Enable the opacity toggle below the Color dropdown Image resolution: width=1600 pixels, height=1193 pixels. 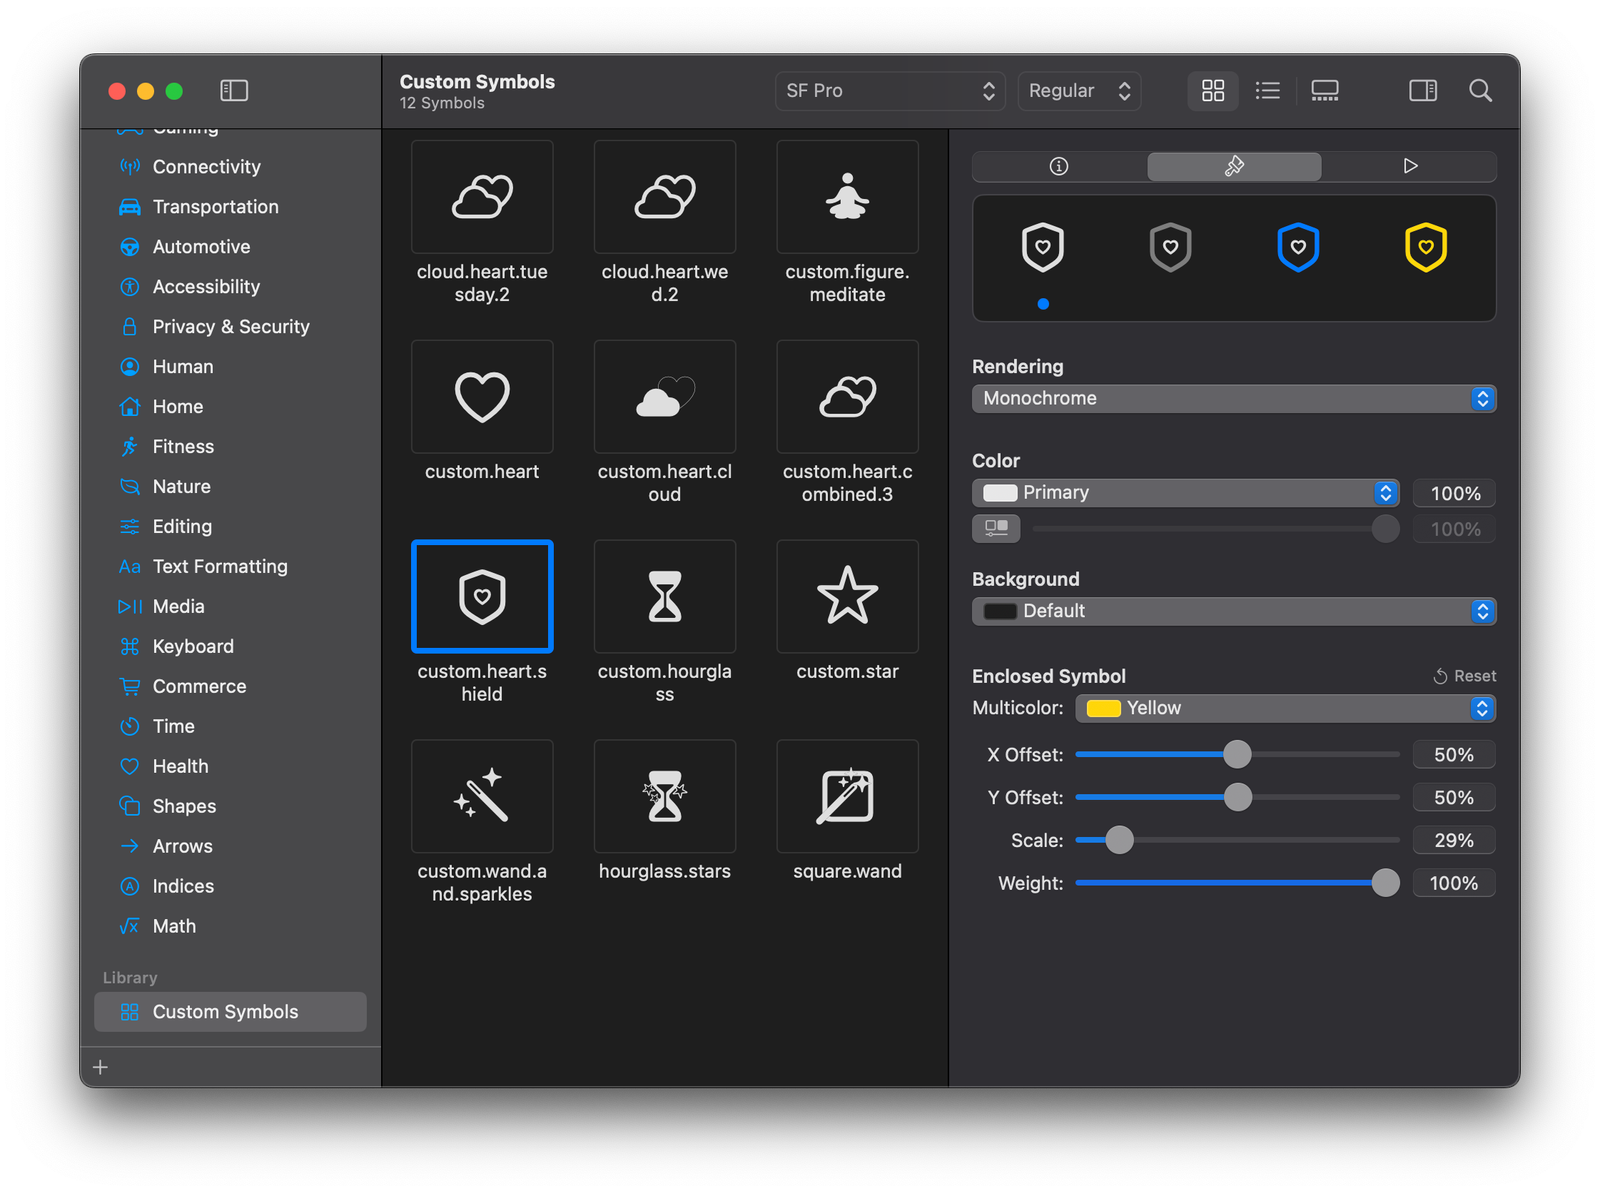995,528
